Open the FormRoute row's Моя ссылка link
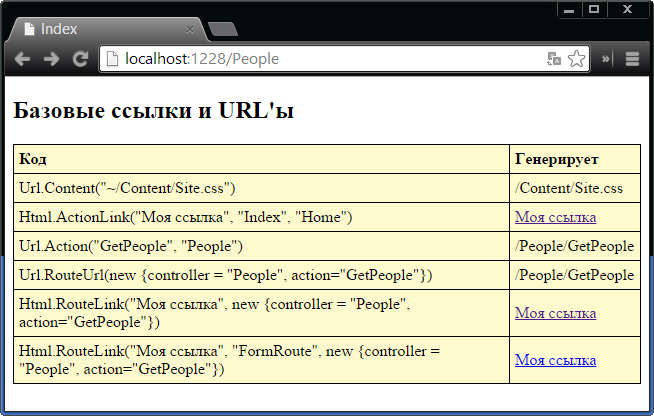Screen dimensions: 654x416 pyautogui.click(x=555, y=360)
